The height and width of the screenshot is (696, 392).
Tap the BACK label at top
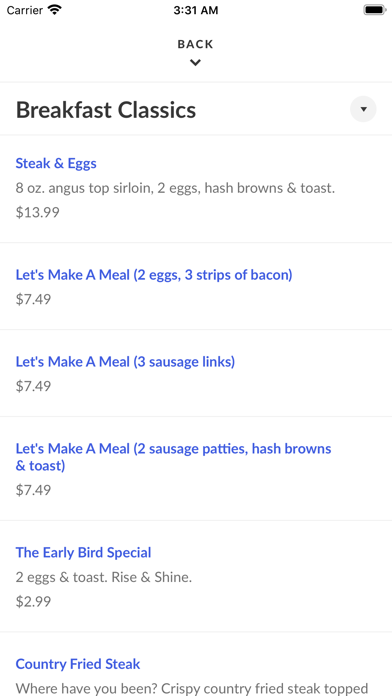click(x=195, y=44)
